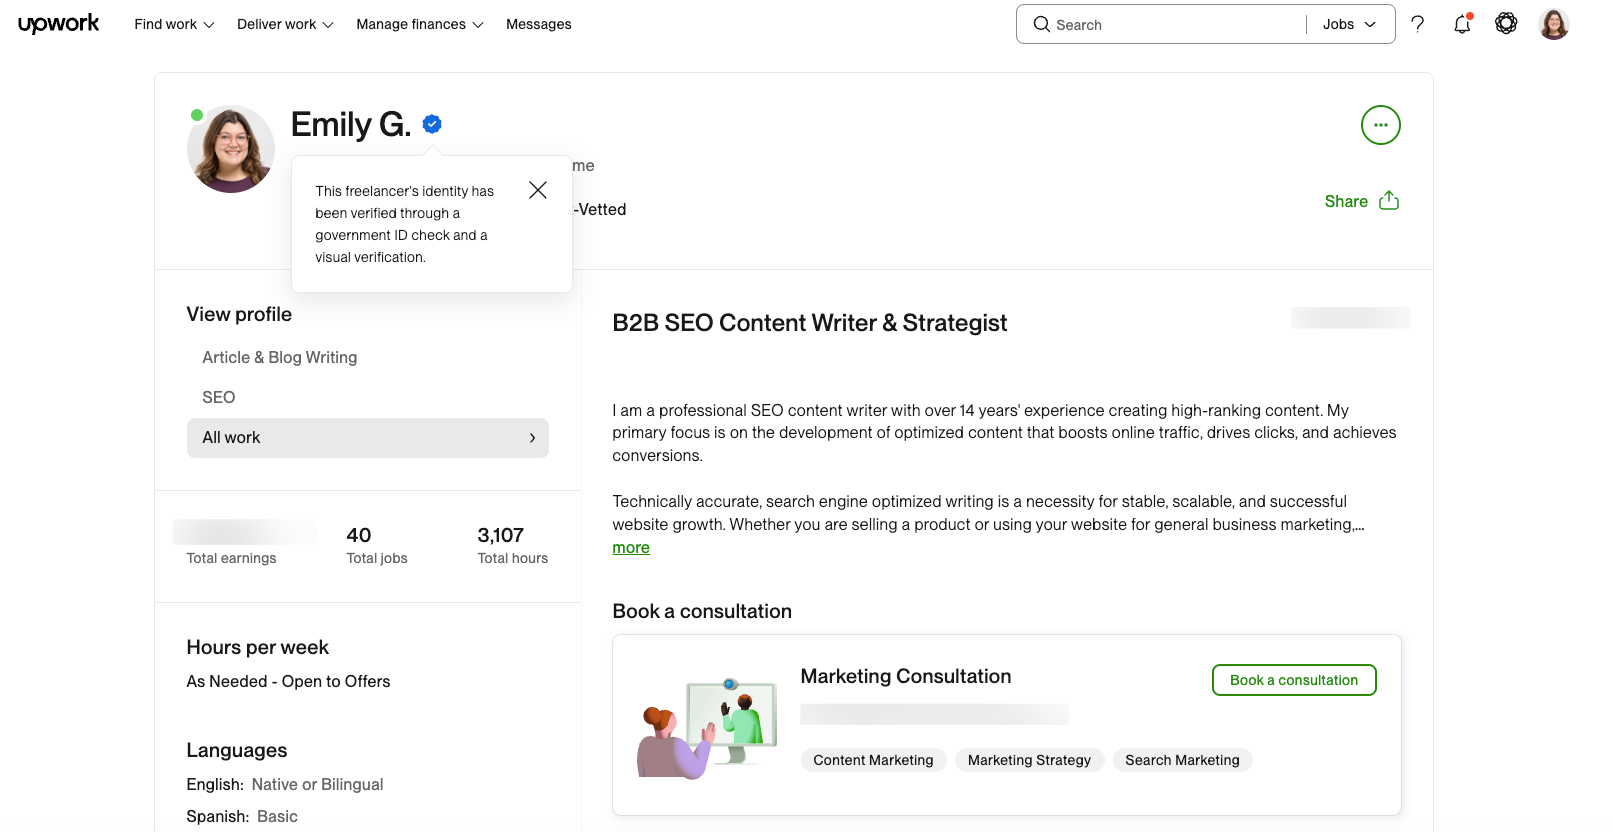Expand overview with the more link
This screenshot has height=832, width=1613.
(631, 548)
